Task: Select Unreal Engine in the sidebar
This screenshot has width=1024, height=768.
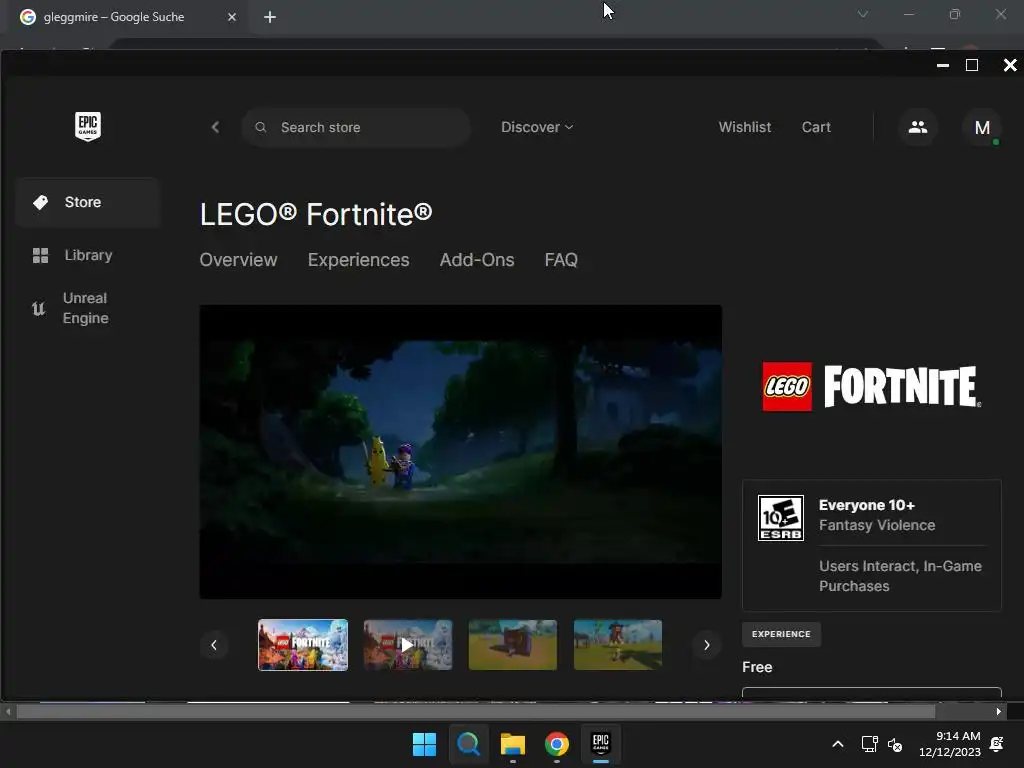Action: (x=88, y=308)
